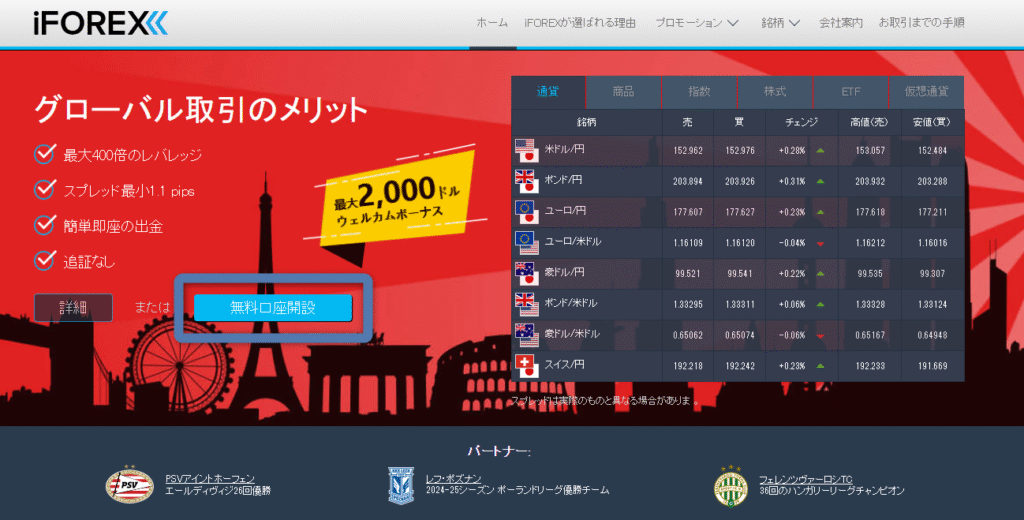Switch to the 仮想通貨 tab
The width and height of the screenshot is (1024, 520).
point(926,92)
